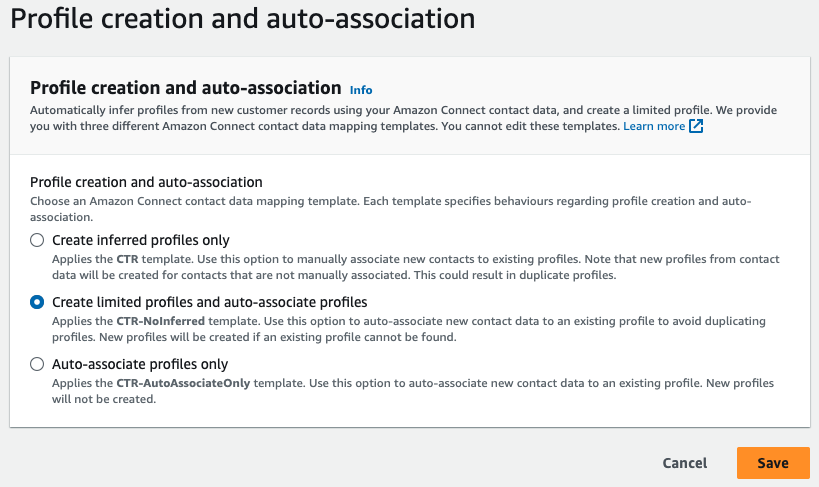Select the Create limited profiles and auto-associate radio button

click(x=37, y=302)
